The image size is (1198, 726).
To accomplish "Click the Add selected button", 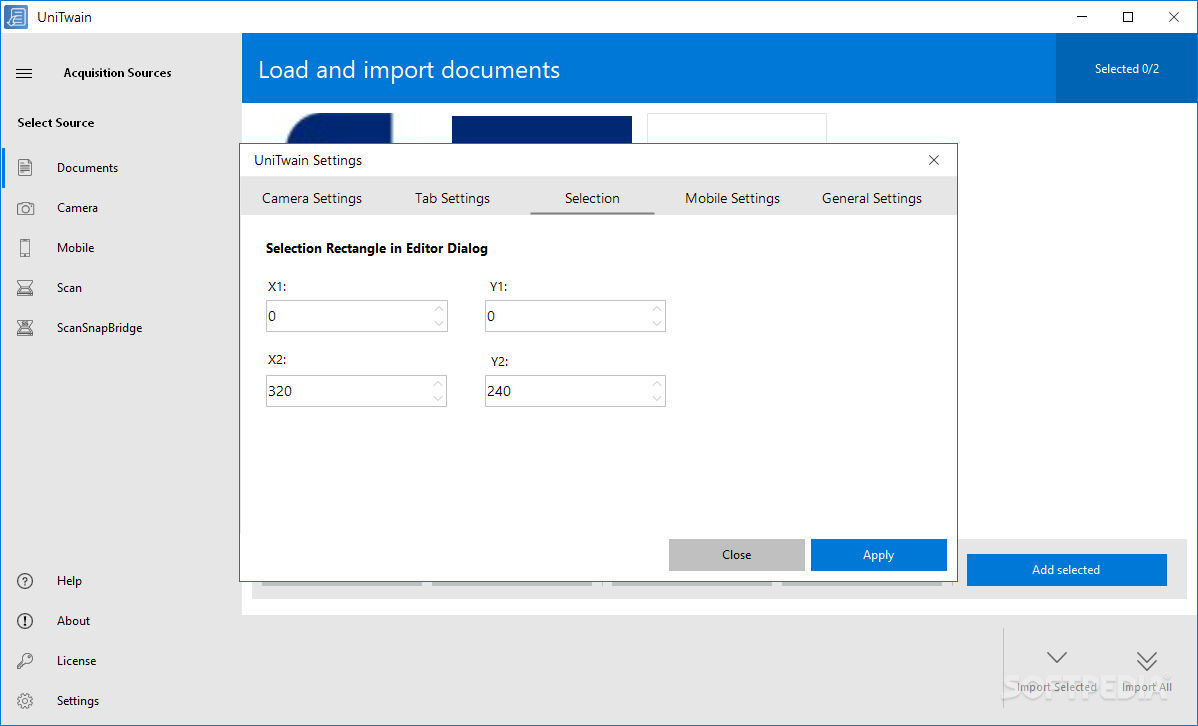I will click(x=1067, y=570).
